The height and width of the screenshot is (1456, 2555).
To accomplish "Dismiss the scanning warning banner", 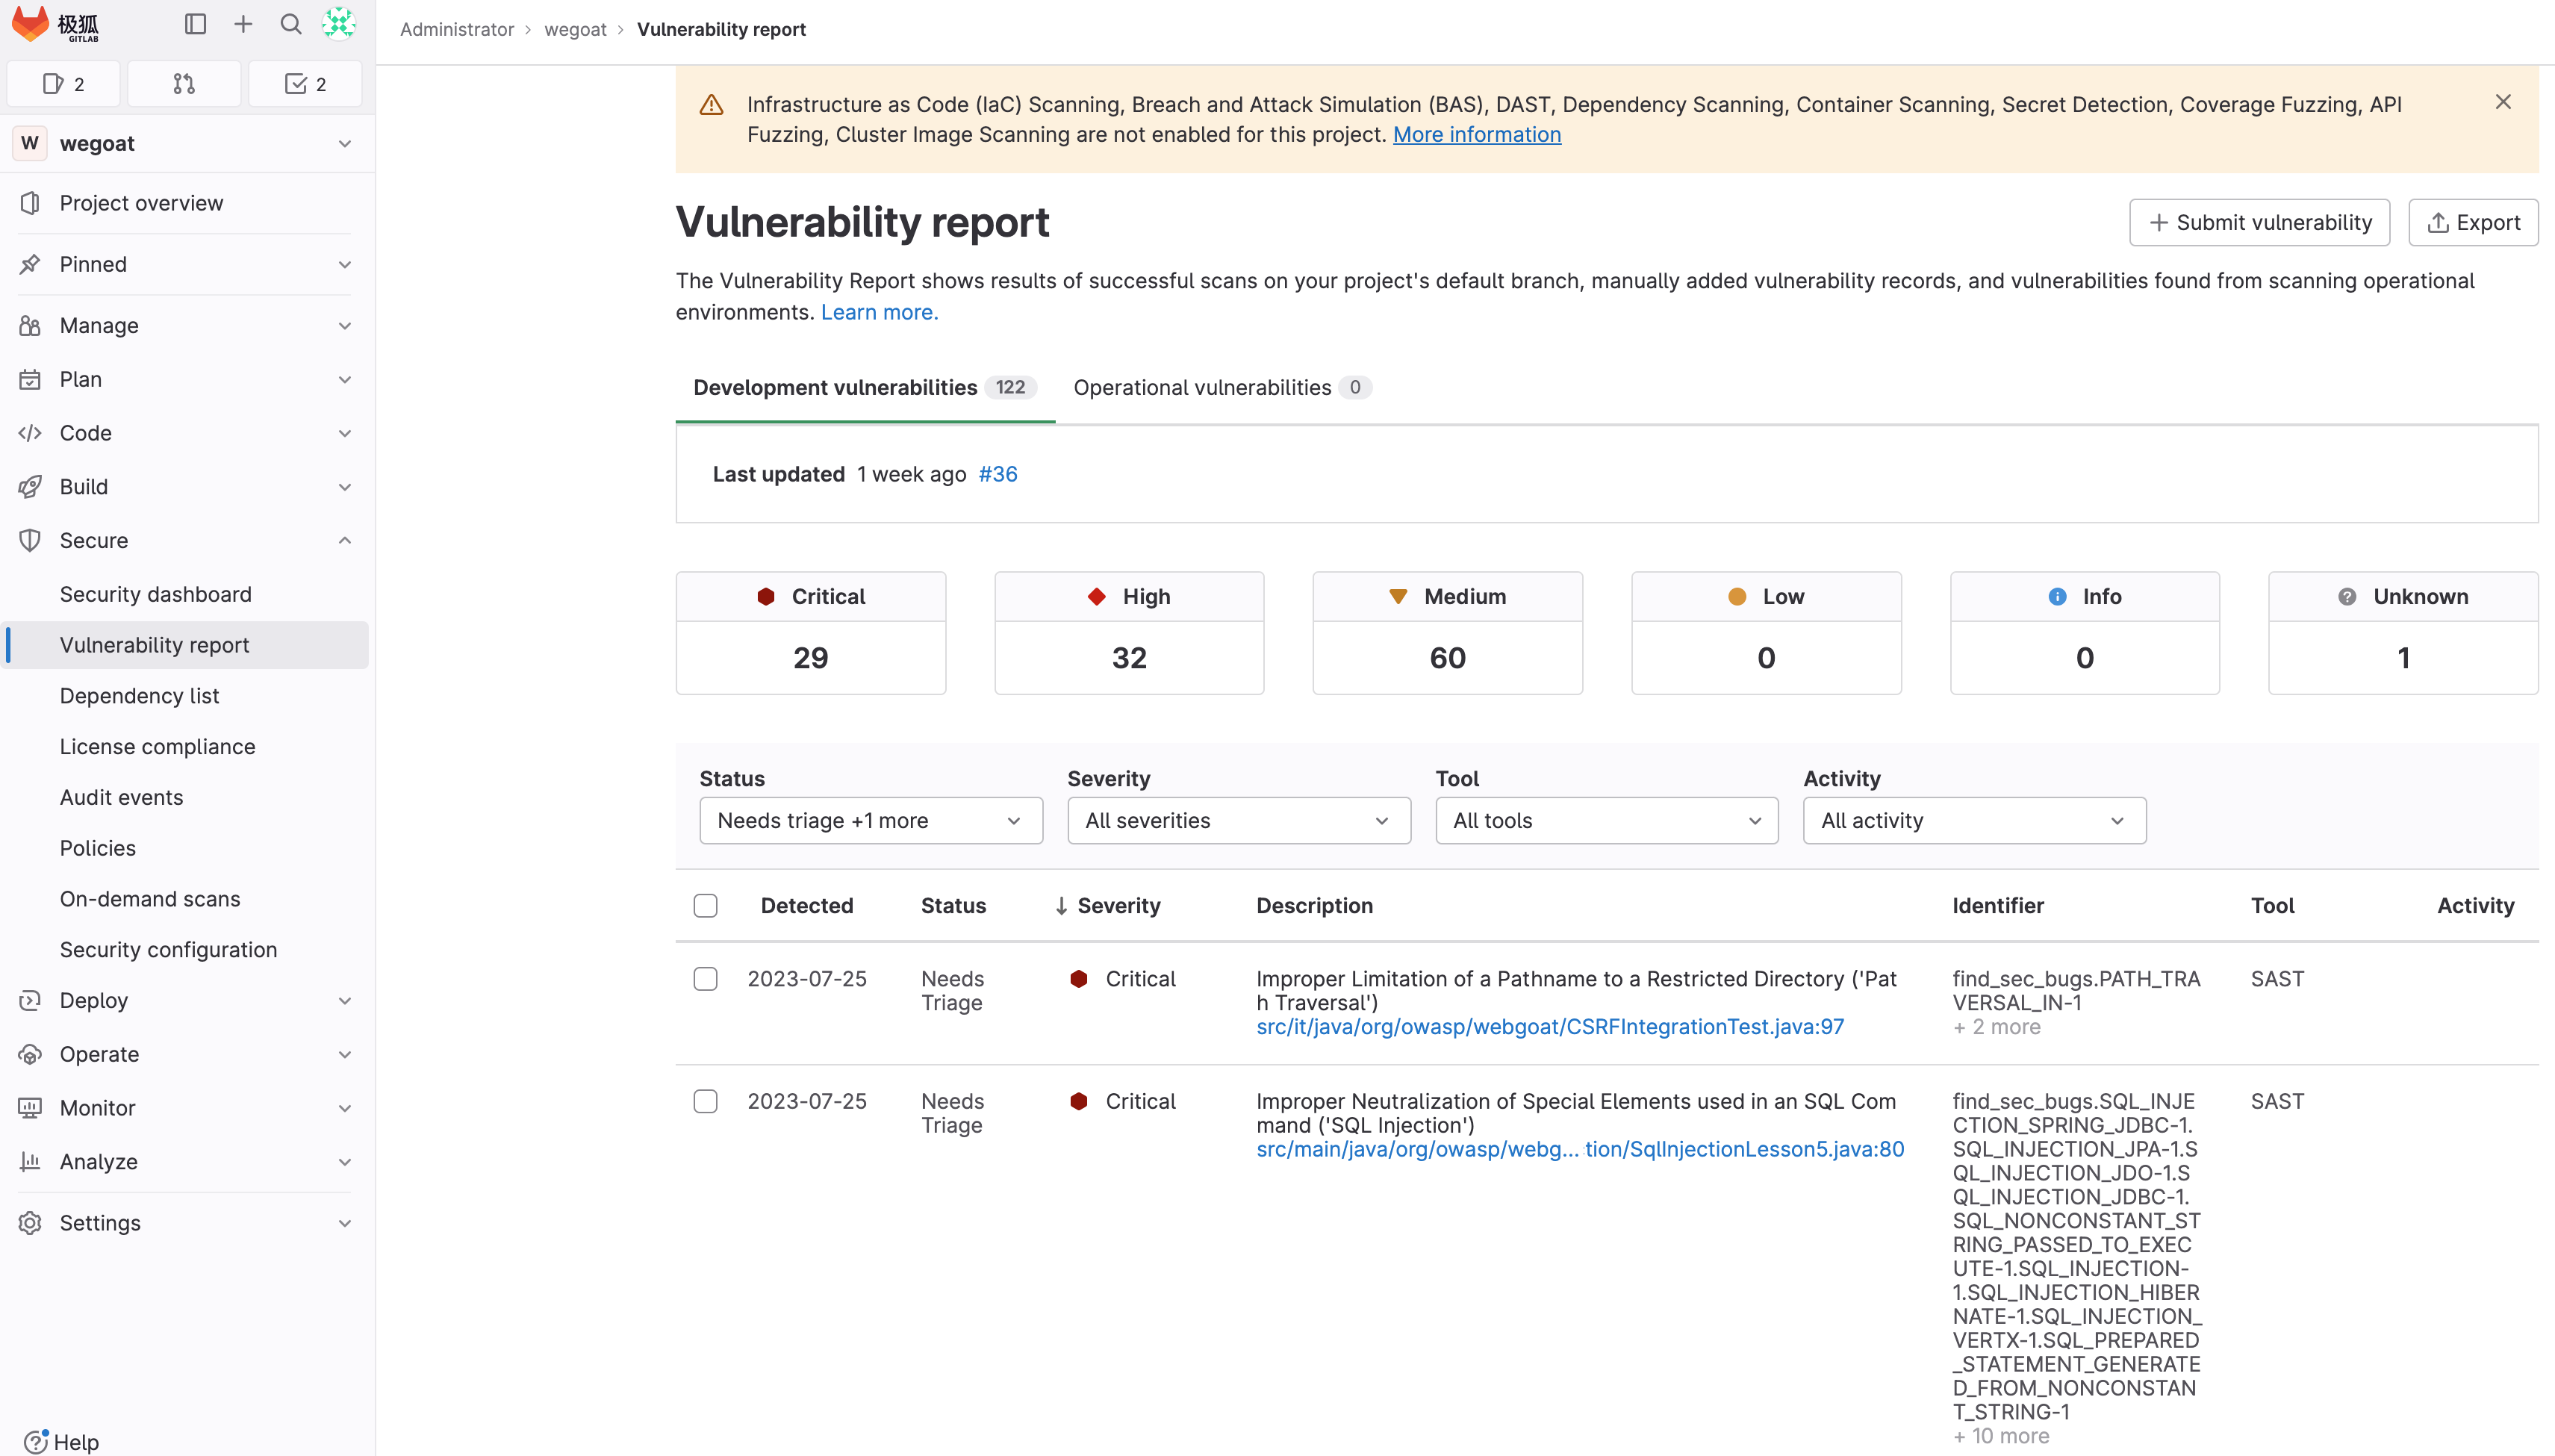I will point(2502,102).
